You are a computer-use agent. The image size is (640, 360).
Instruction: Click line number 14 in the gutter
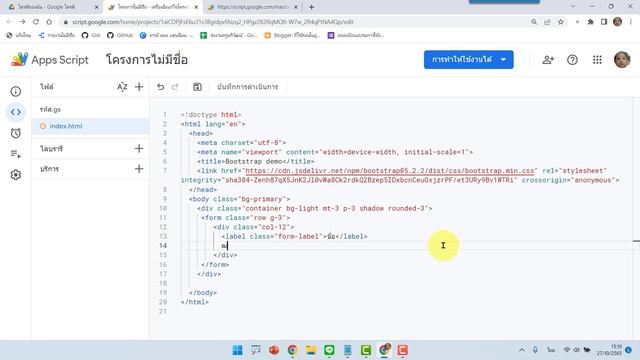tap(162, 246)
